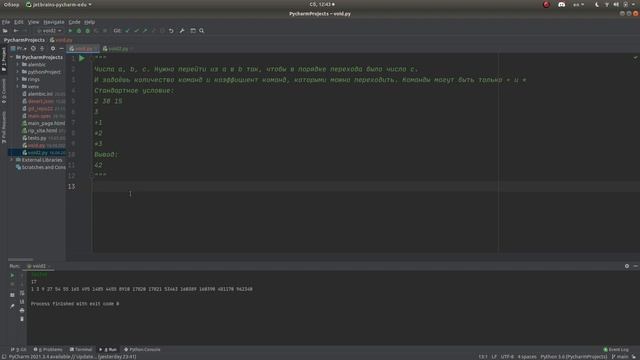
Task: Click the Git push arrow icon
Action: pyautogui.click(x=145, y=31)
